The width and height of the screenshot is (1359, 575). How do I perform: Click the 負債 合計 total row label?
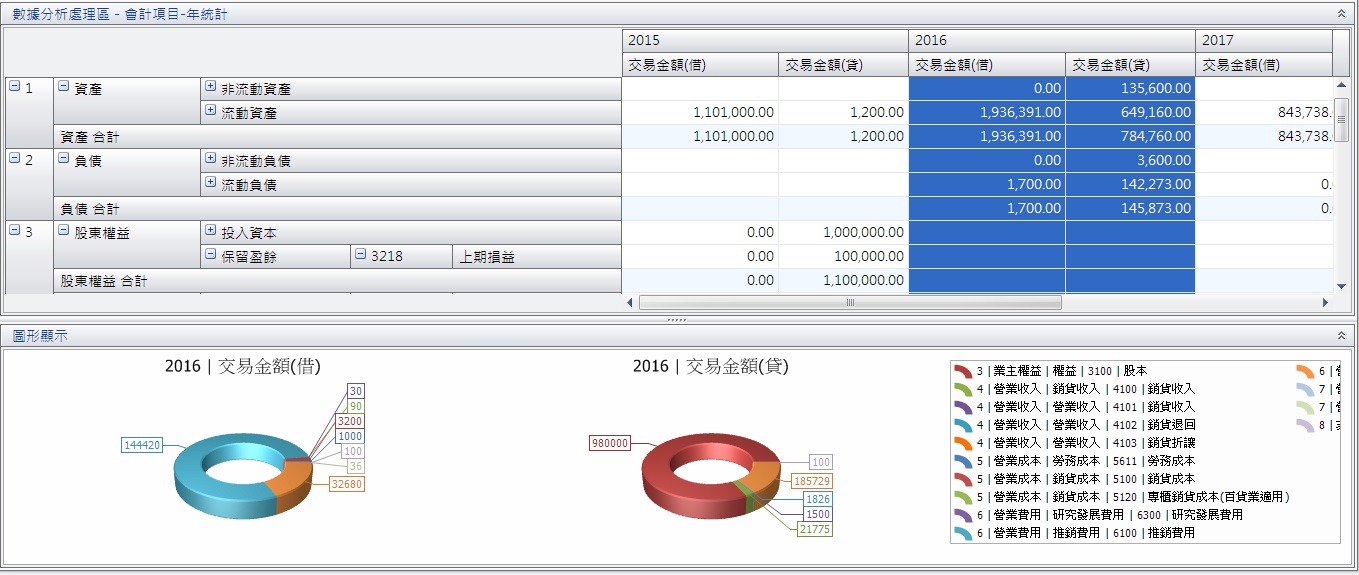[337, 209]
